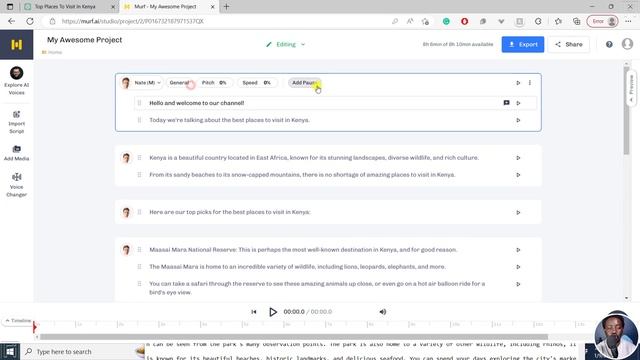
Task: Open the first block's three-dot options menu
Action: [530, 82]
